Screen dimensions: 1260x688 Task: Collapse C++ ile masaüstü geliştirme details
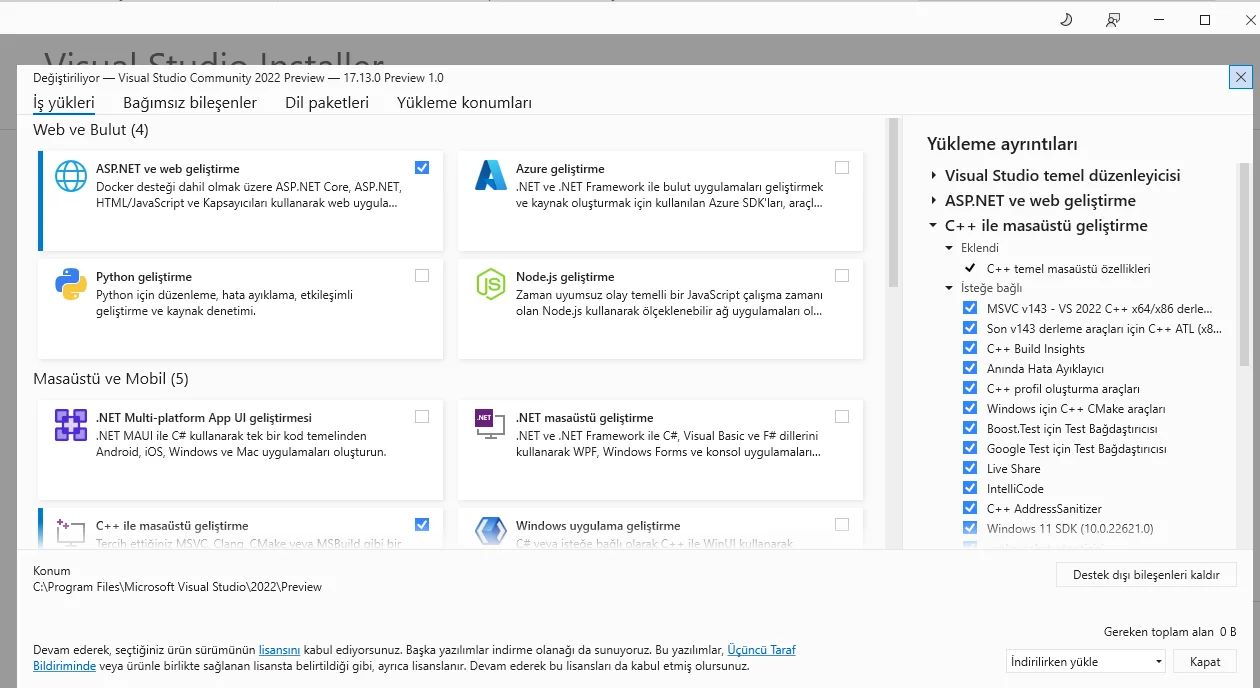click(933, 226)
